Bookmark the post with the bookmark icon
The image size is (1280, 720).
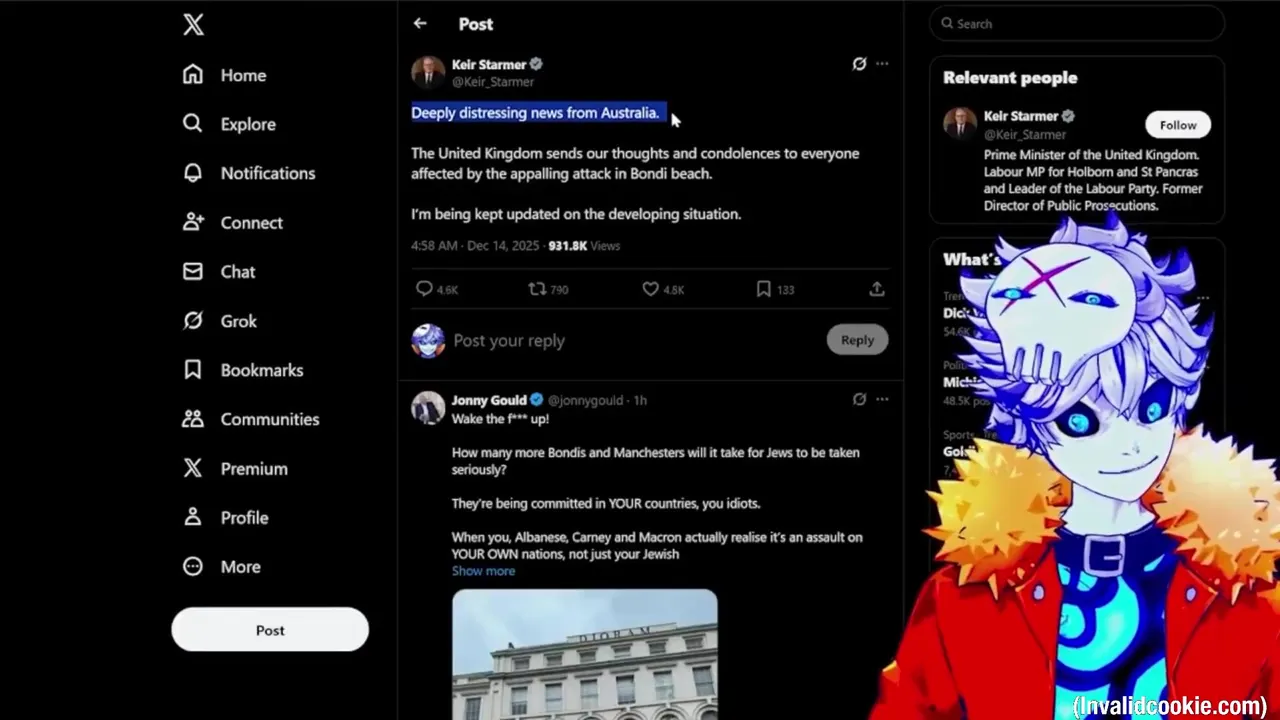[763, 289]
